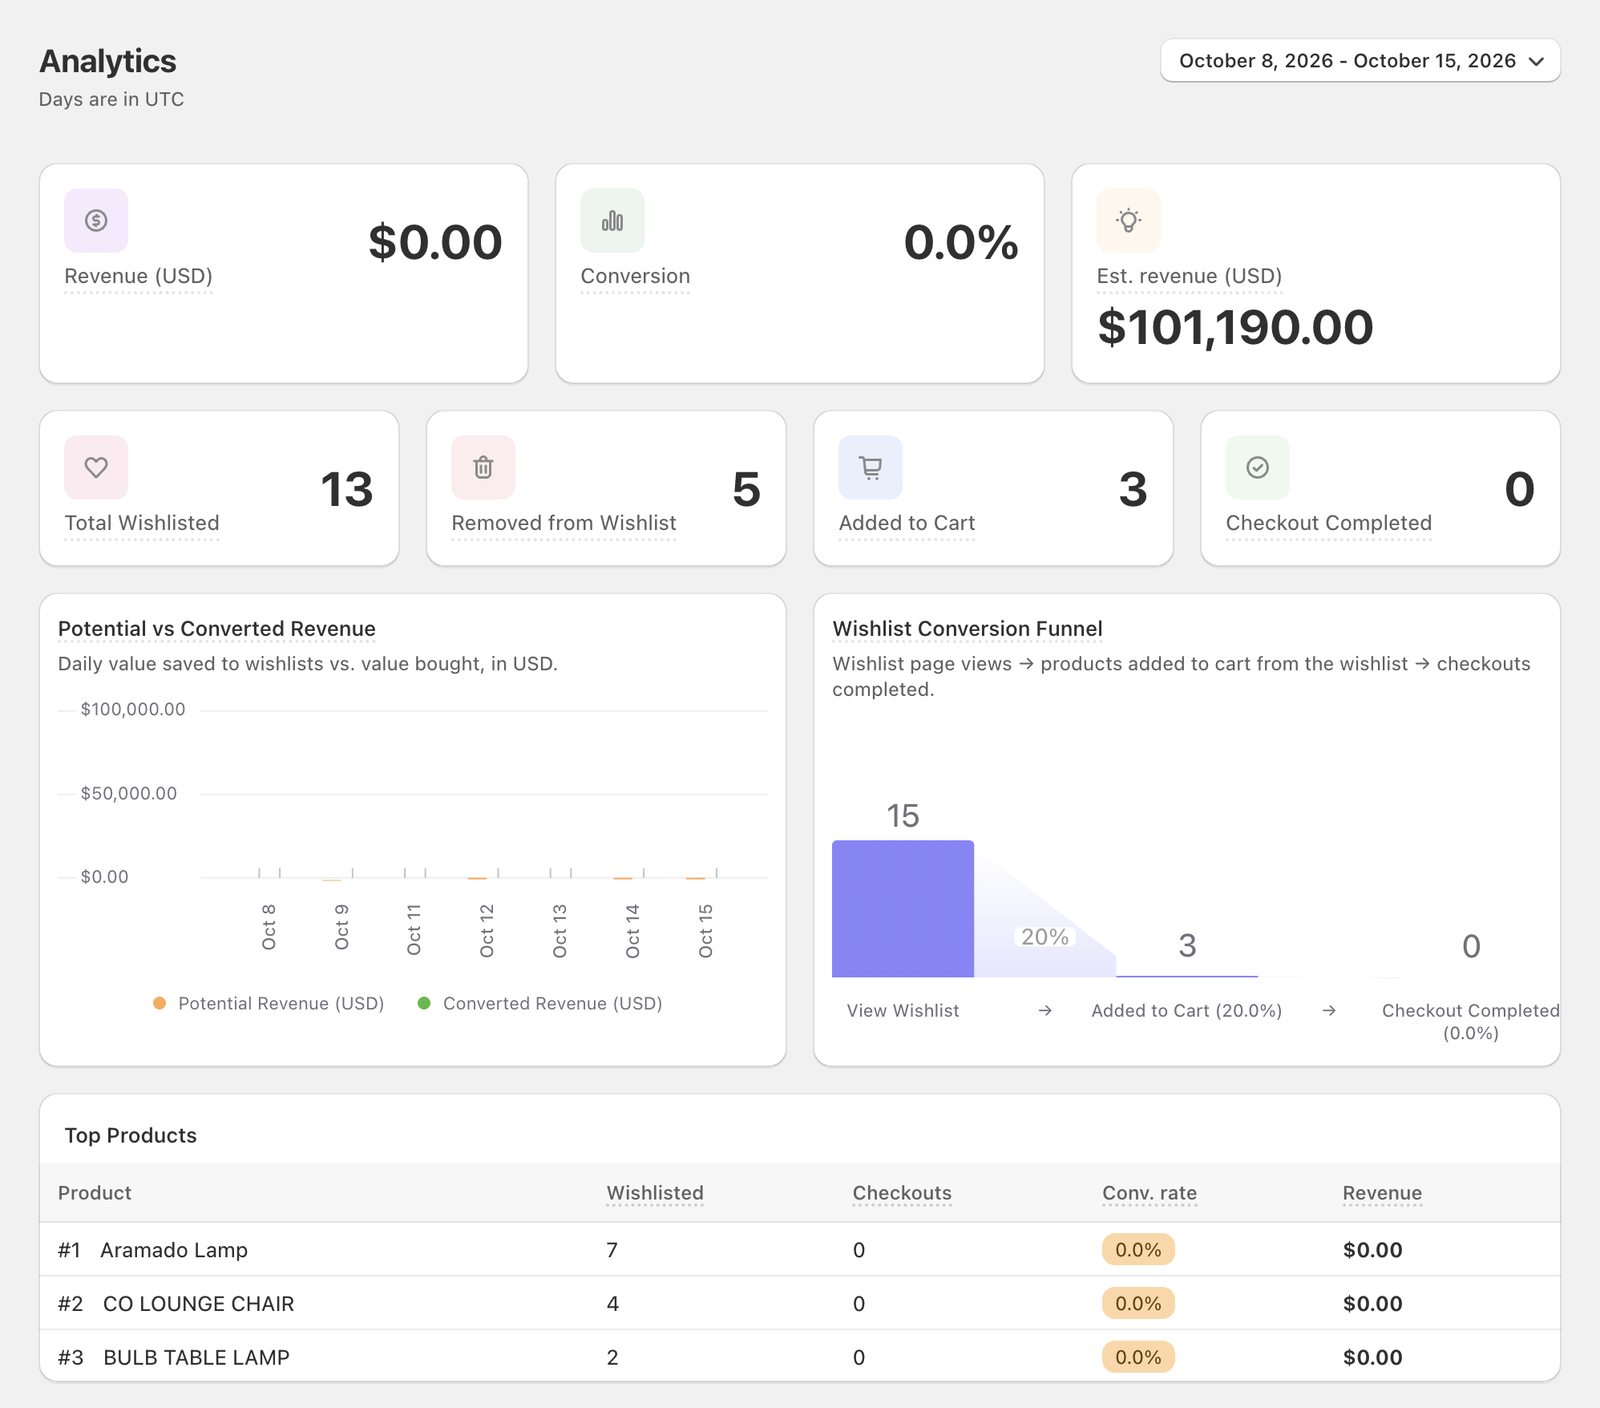Click the Est. revenue (USD) label
Image resolution: width=1600 pixels, height=1408 pixels.
[x=1189, y=276]
